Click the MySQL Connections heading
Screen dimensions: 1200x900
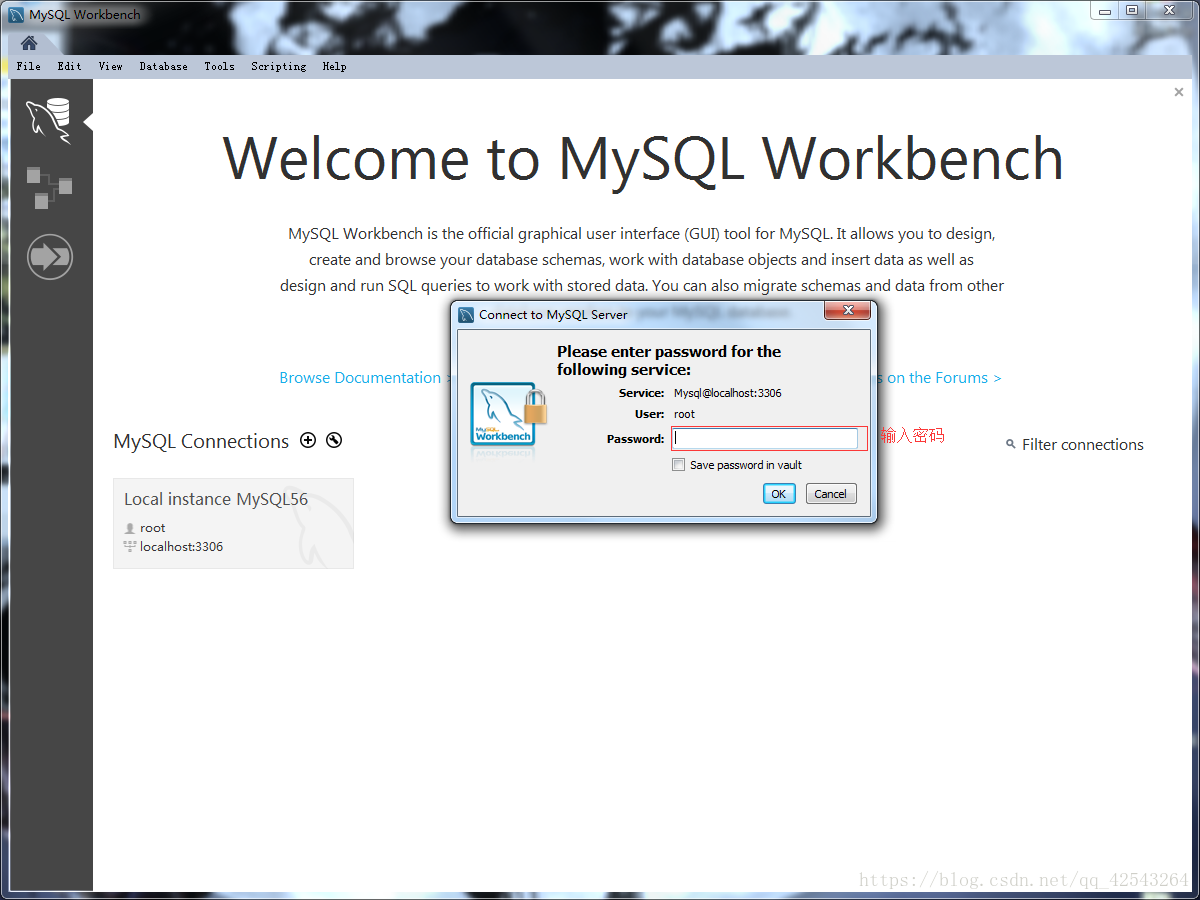(201, 441)
